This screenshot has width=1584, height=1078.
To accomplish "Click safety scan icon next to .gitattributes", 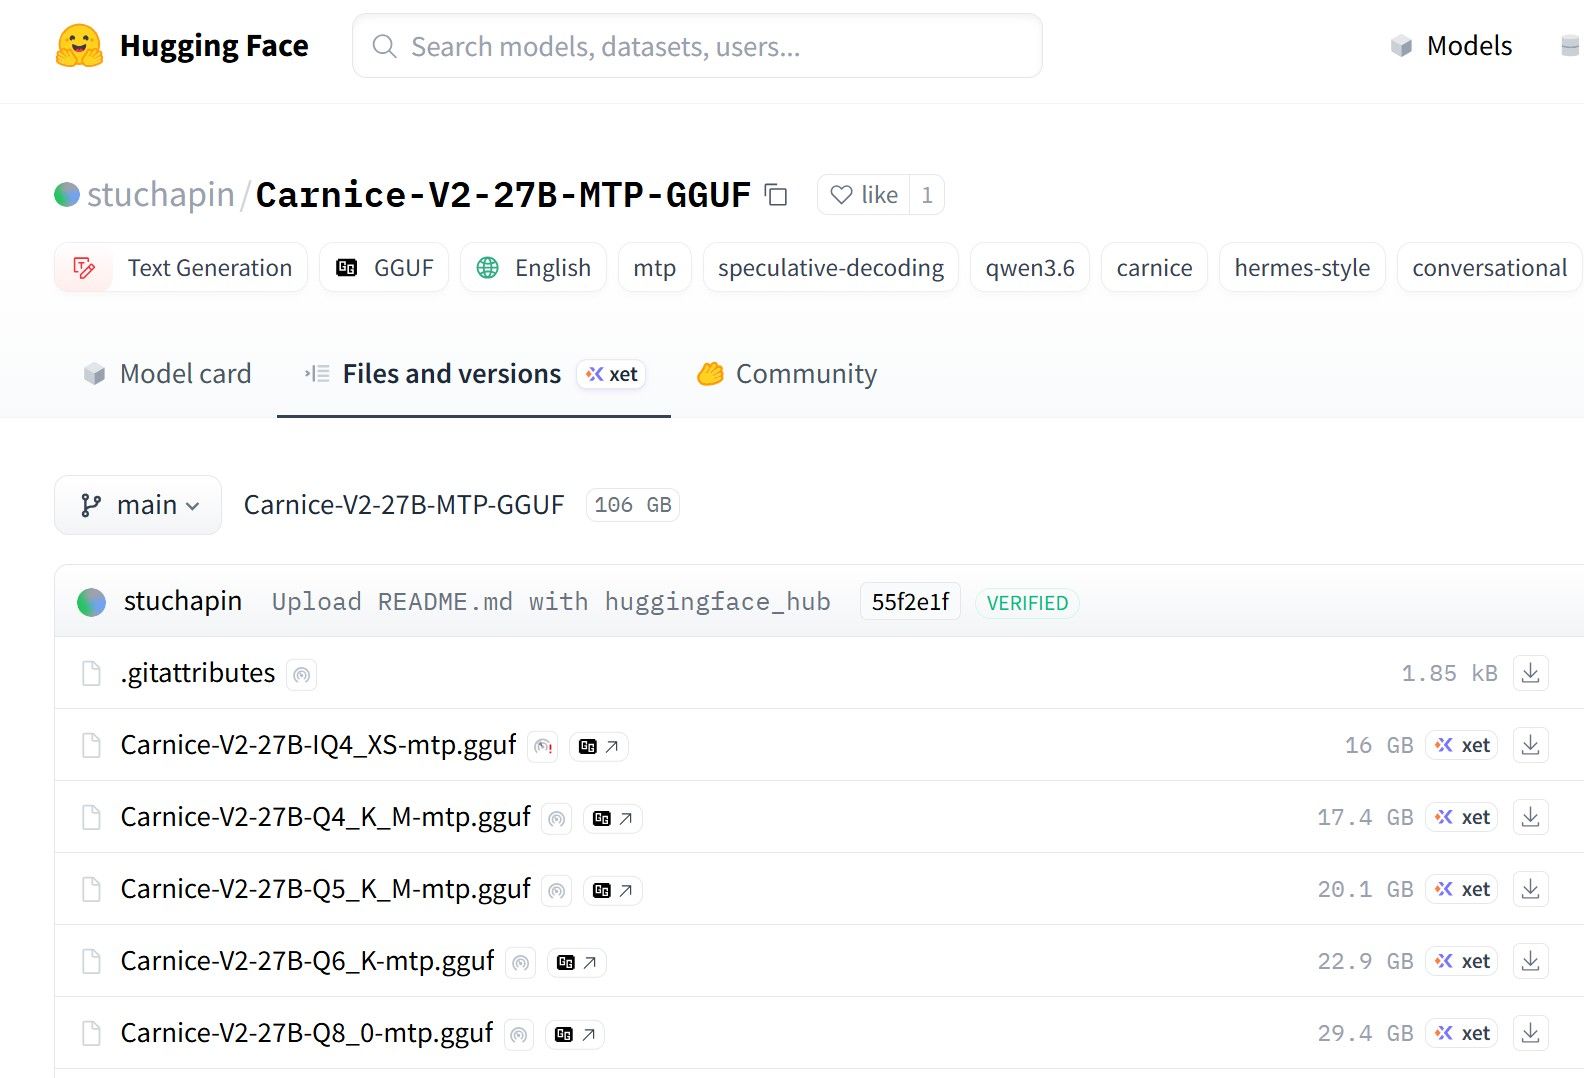I will pos(301,675).
